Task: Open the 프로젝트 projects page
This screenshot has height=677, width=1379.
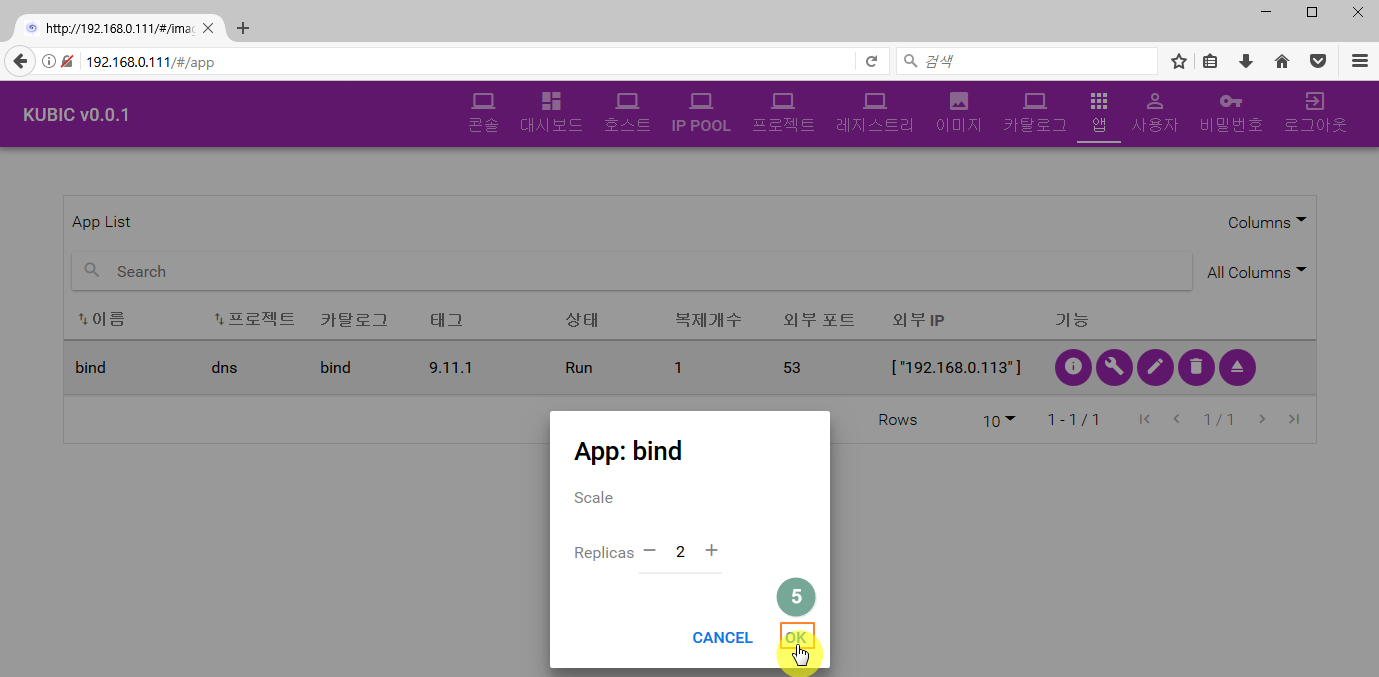Action: 783,113
